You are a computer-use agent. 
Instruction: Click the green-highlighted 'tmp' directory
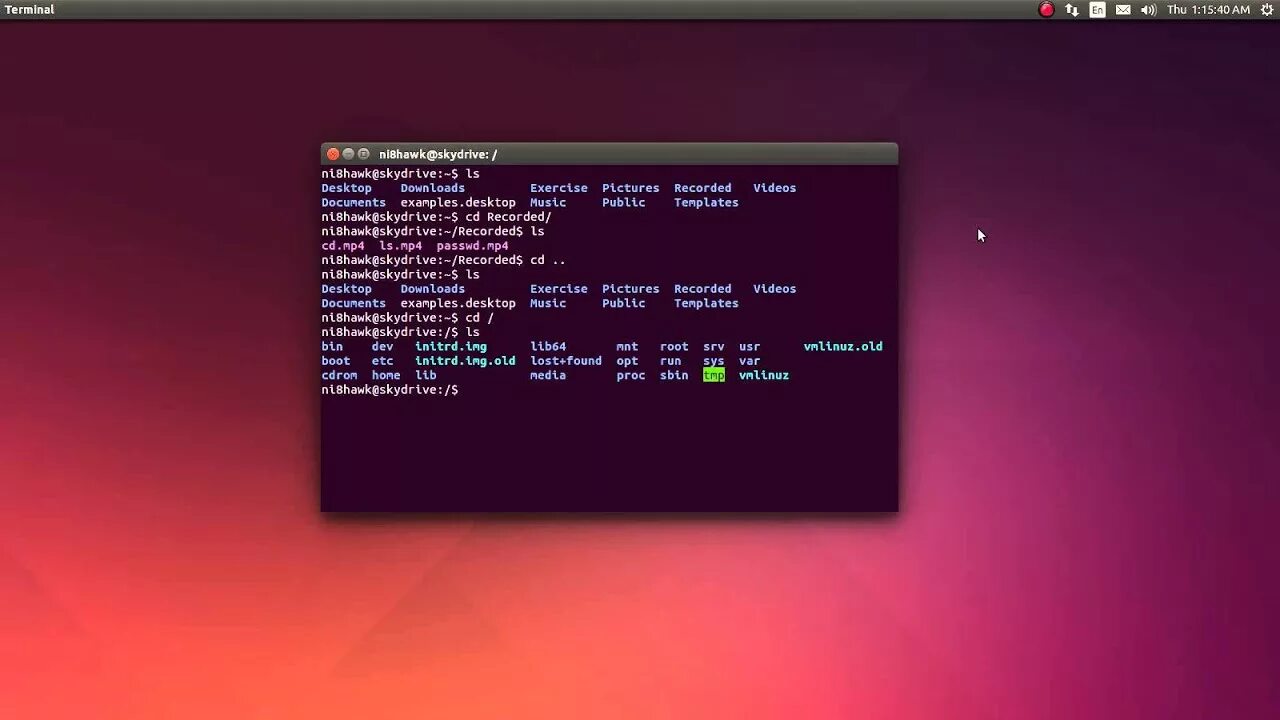tap(714, 376)
